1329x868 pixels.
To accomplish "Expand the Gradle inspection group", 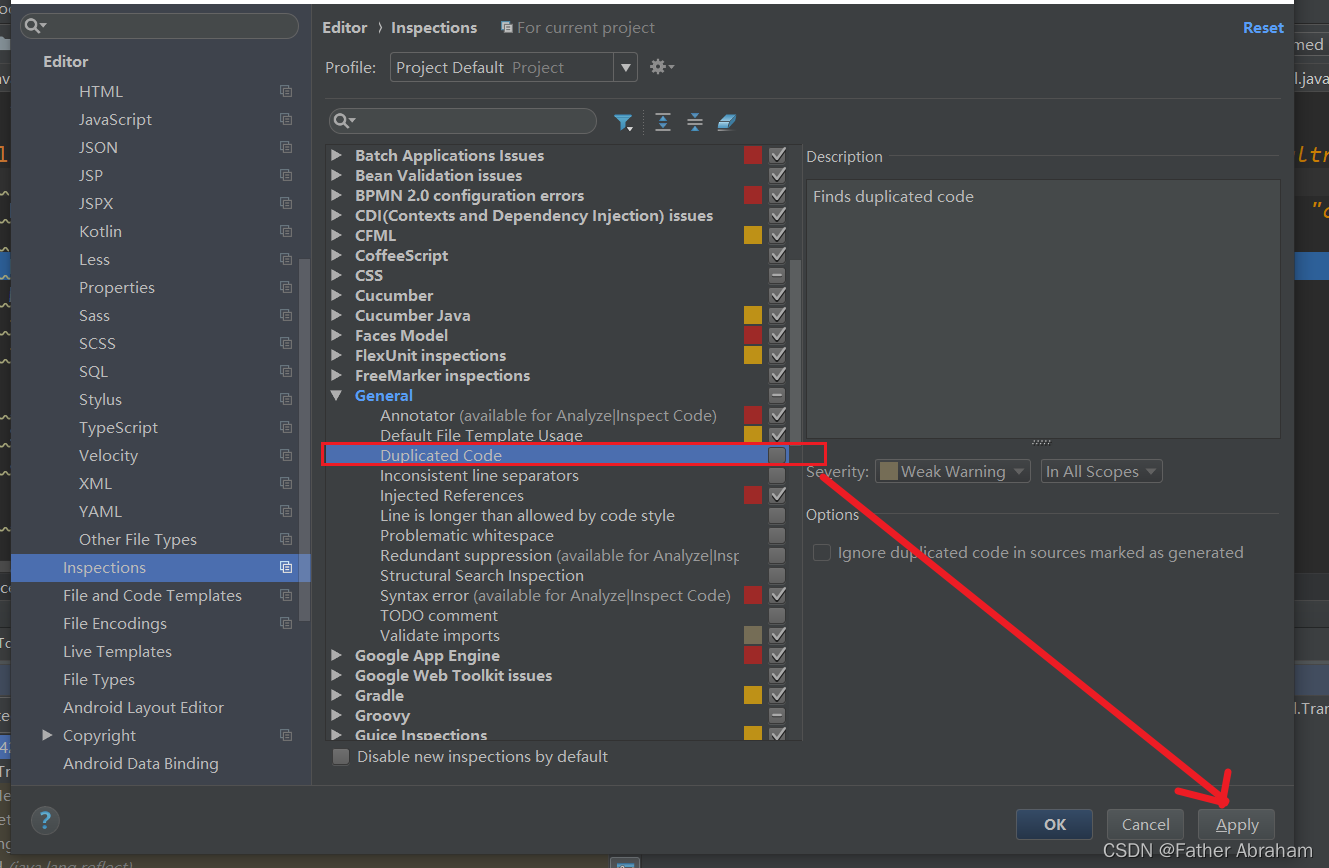I will (x=336, y=695).
